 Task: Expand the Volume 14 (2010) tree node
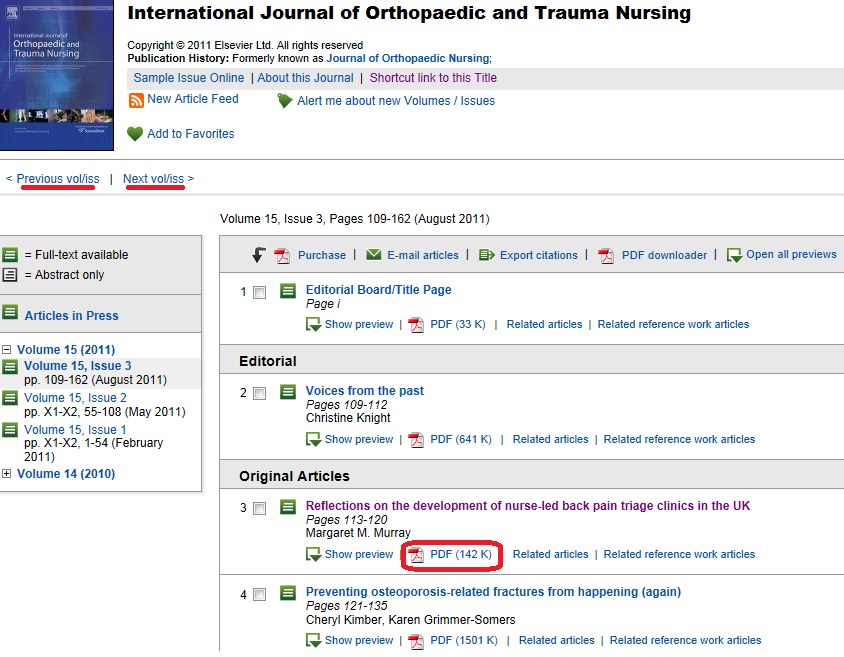point(6,474)
